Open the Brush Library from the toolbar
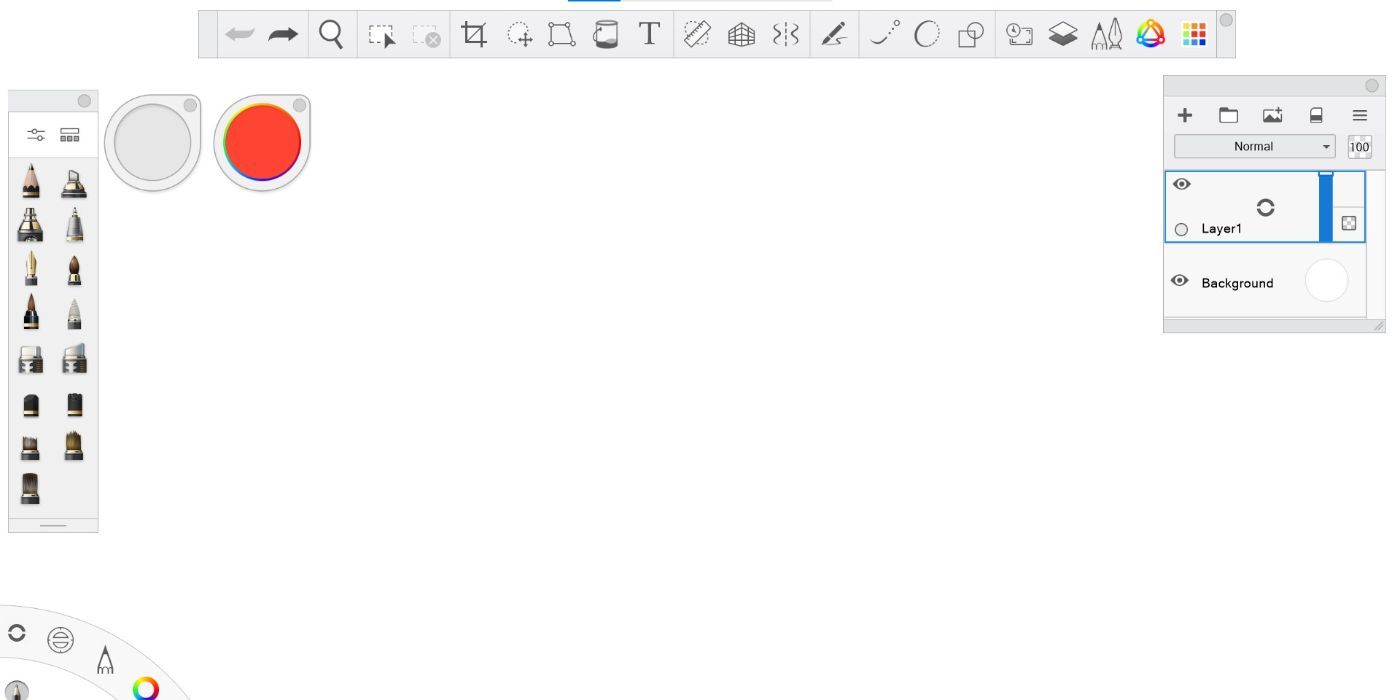Viewport: 1400px width, 700px height. 1105,33
